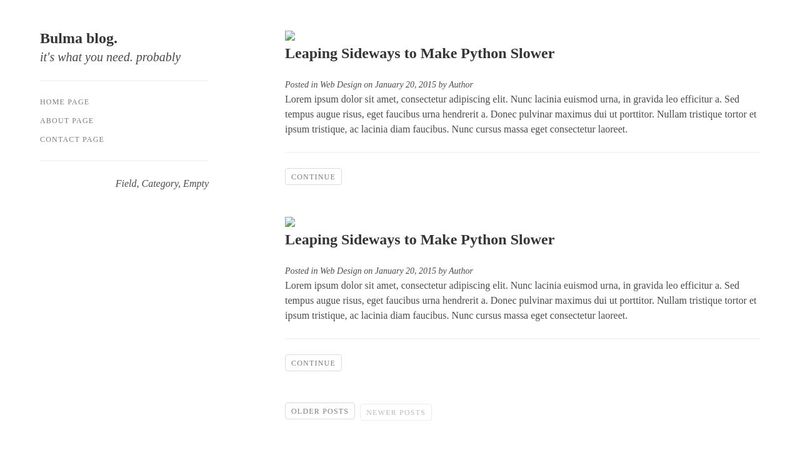Open the first post's title link
This screenshot has height=450, width=800.
point(419,54)
